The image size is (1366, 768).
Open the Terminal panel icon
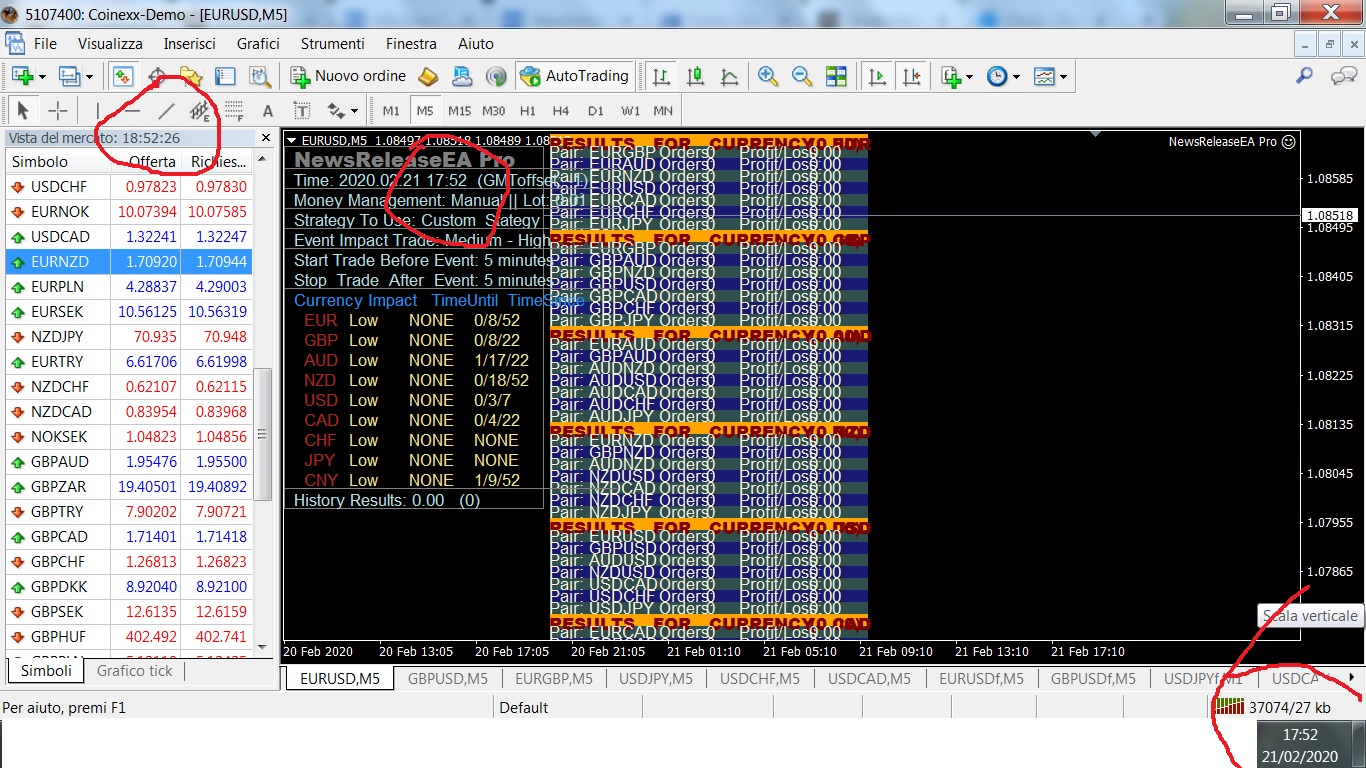pos(225,76)
